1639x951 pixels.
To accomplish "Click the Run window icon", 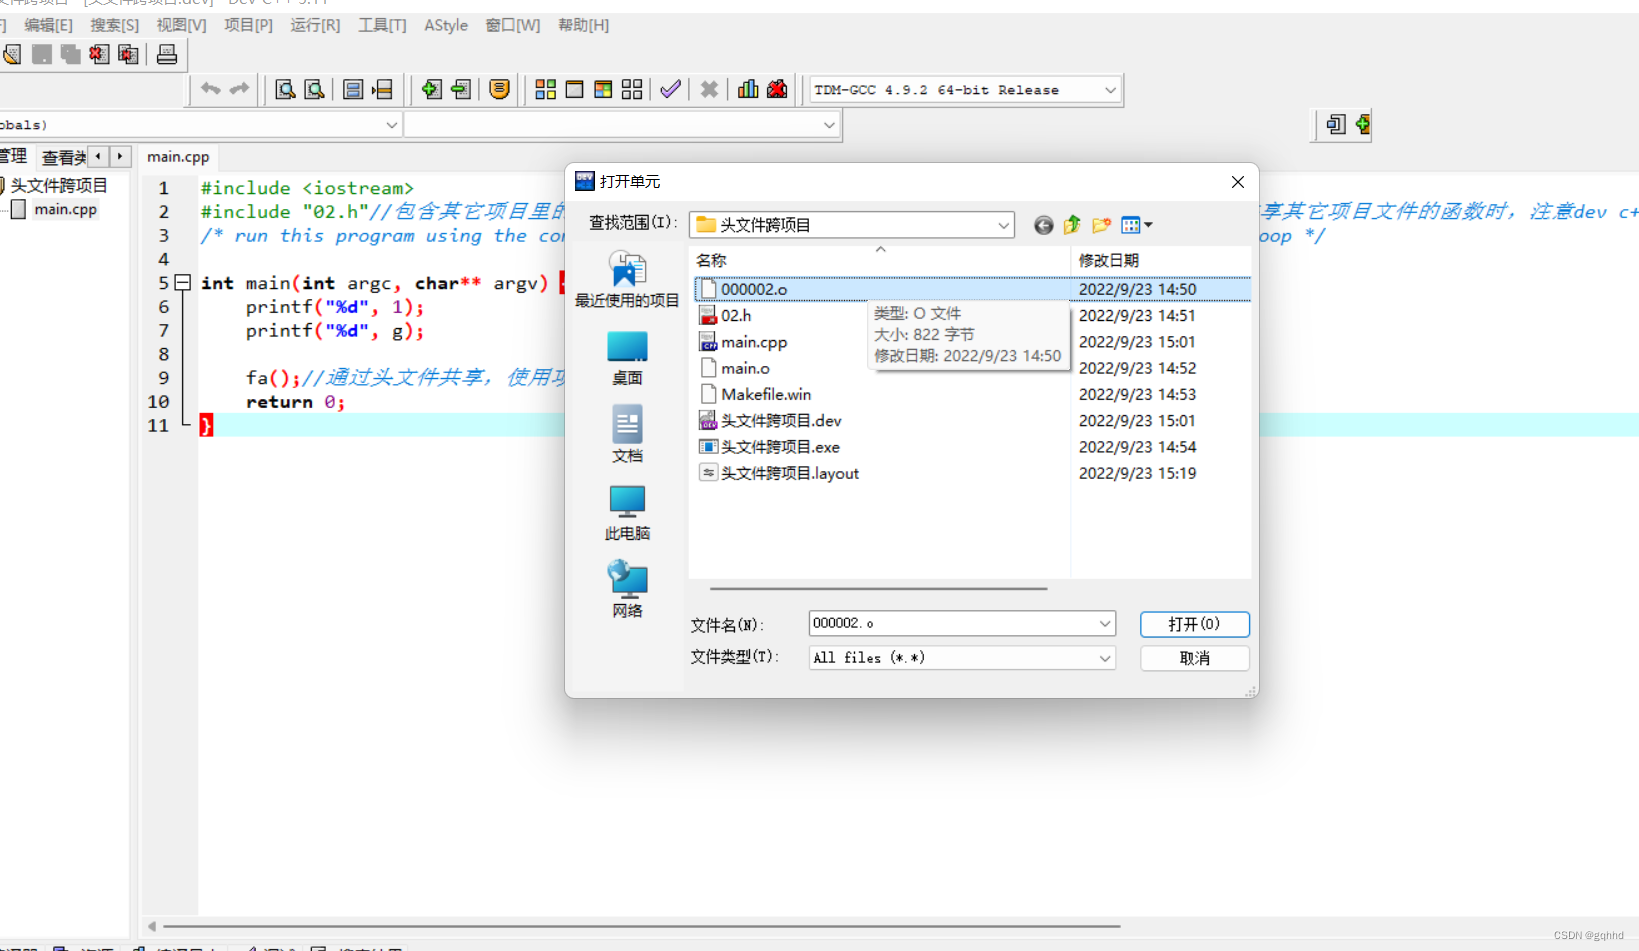I will 574,89.
